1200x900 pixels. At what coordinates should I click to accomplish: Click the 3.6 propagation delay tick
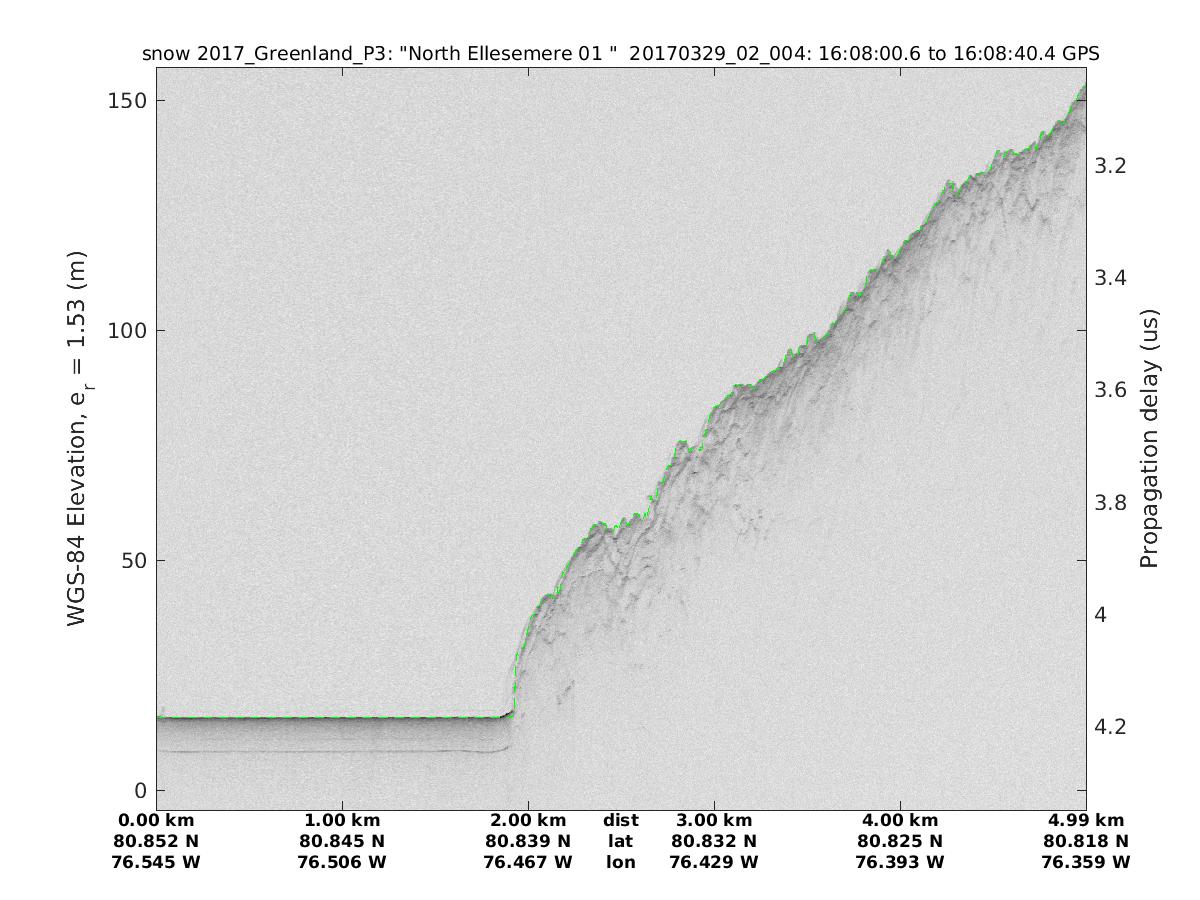(x=1109, y=390)
